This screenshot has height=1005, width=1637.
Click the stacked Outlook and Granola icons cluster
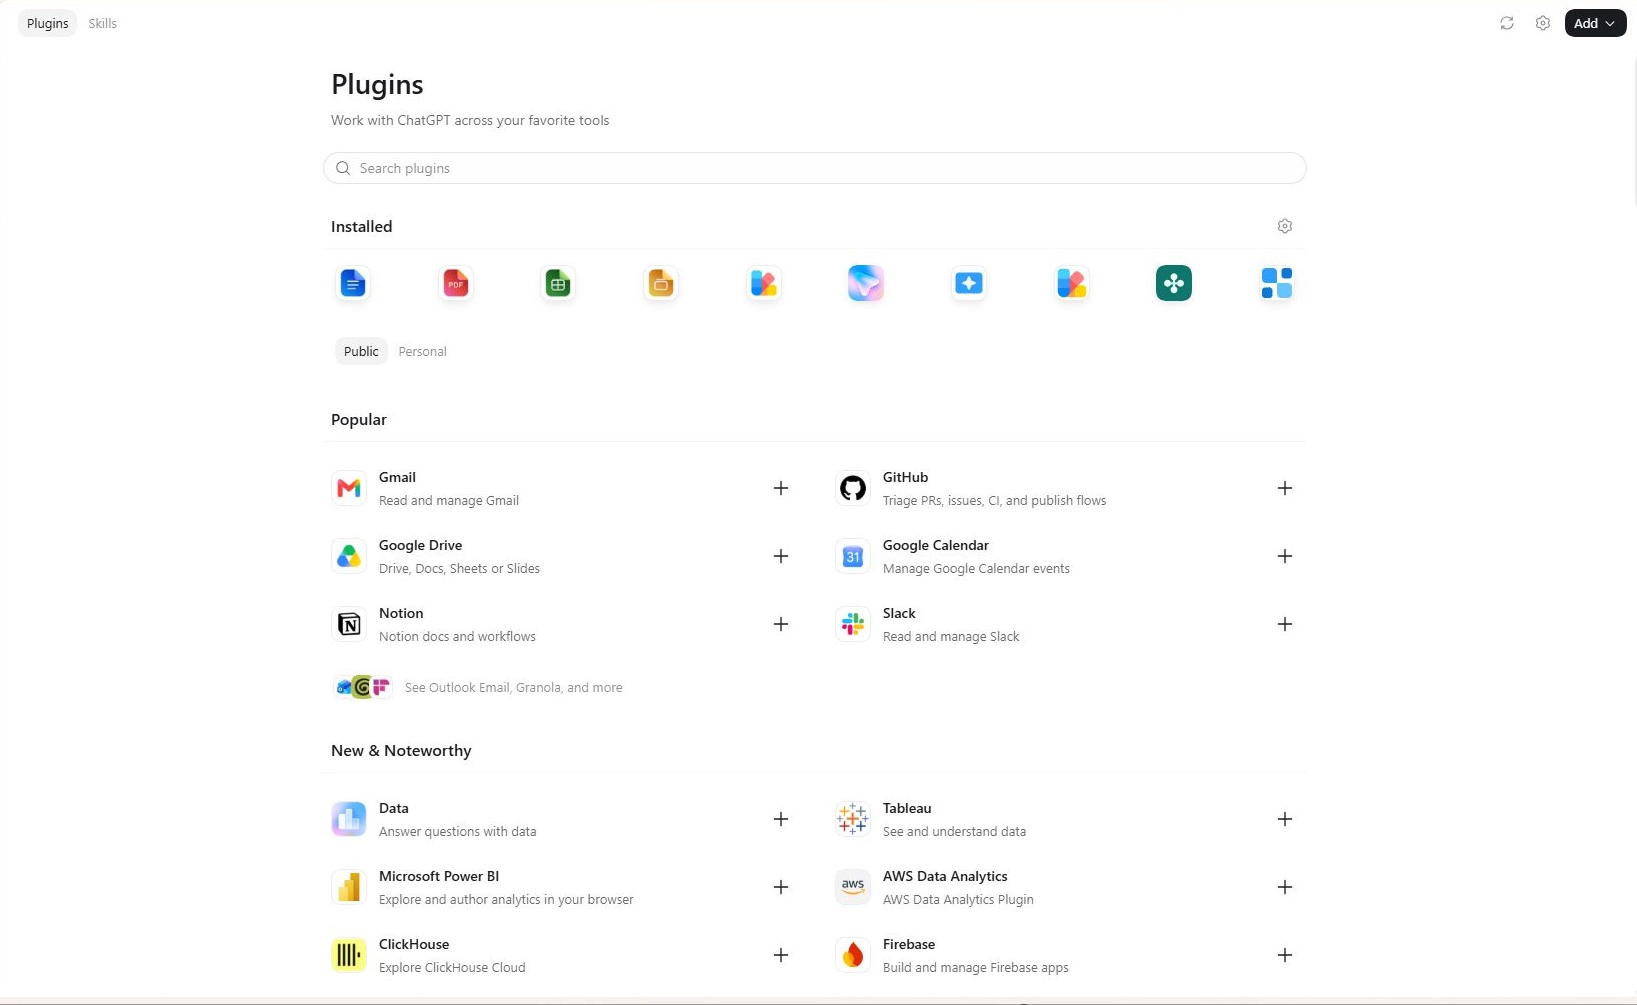click(x=363, y=687)
